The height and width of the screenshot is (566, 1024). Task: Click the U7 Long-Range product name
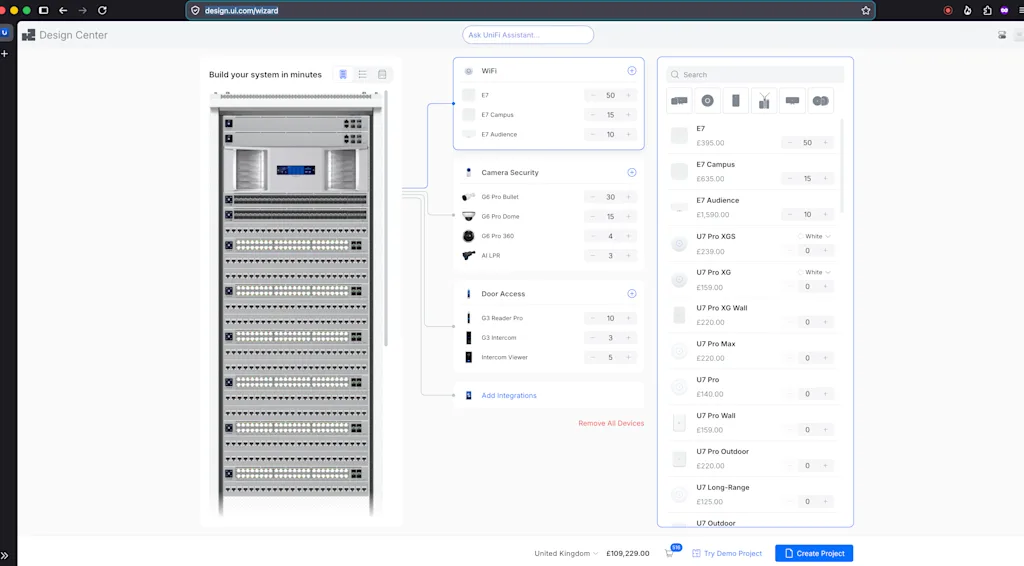pyautogui.click(x=722, y=487)
